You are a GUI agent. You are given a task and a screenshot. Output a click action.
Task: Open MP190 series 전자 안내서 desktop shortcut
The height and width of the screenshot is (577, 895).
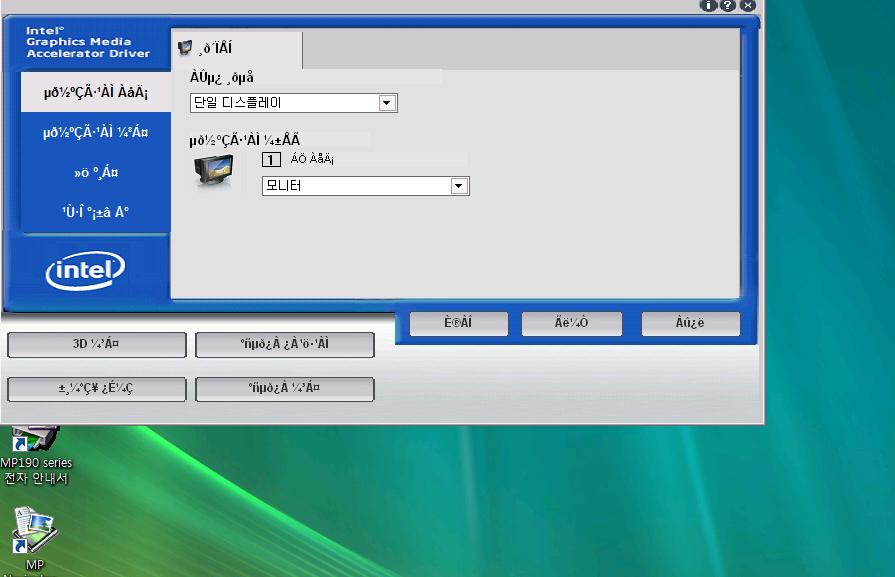coord(37,455)
